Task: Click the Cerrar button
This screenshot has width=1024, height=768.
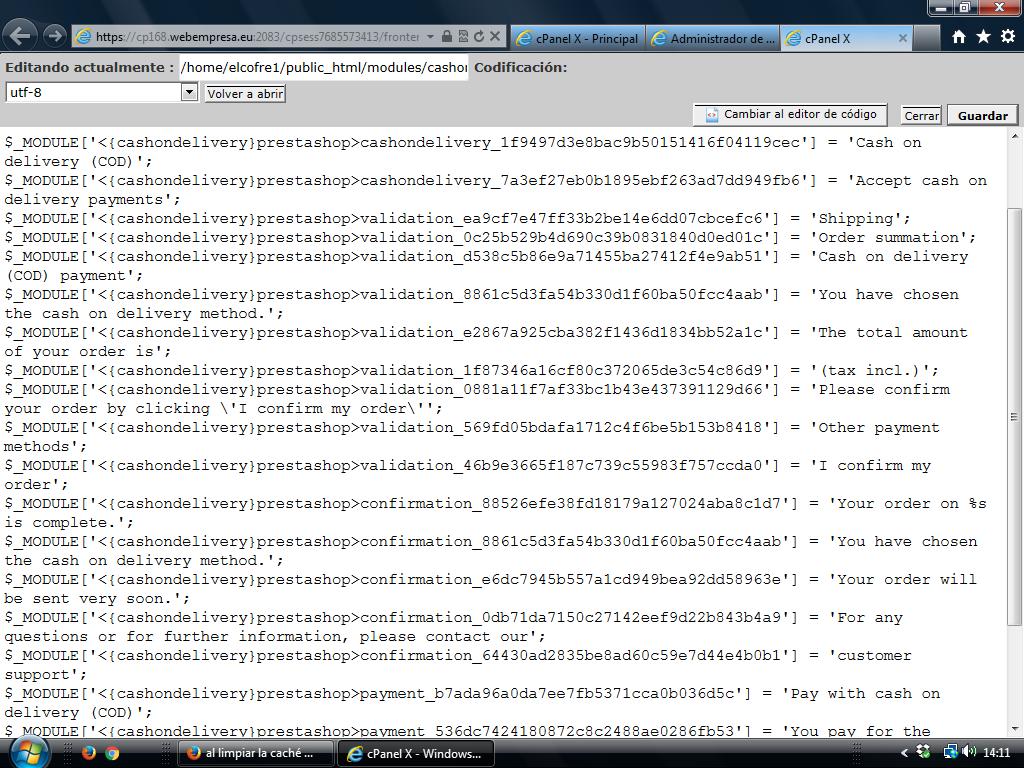Action: tap(921, 116)
